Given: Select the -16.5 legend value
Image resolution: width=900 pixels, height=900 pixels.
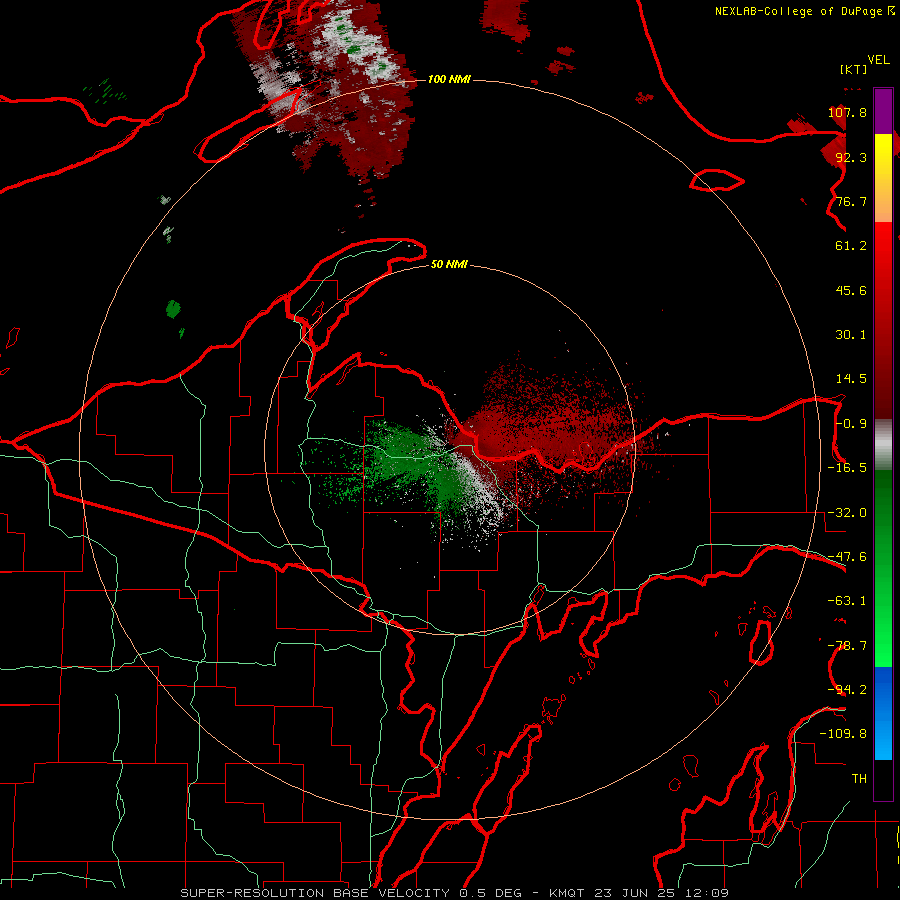Looking at the screenshot, I should click(847, 468).
